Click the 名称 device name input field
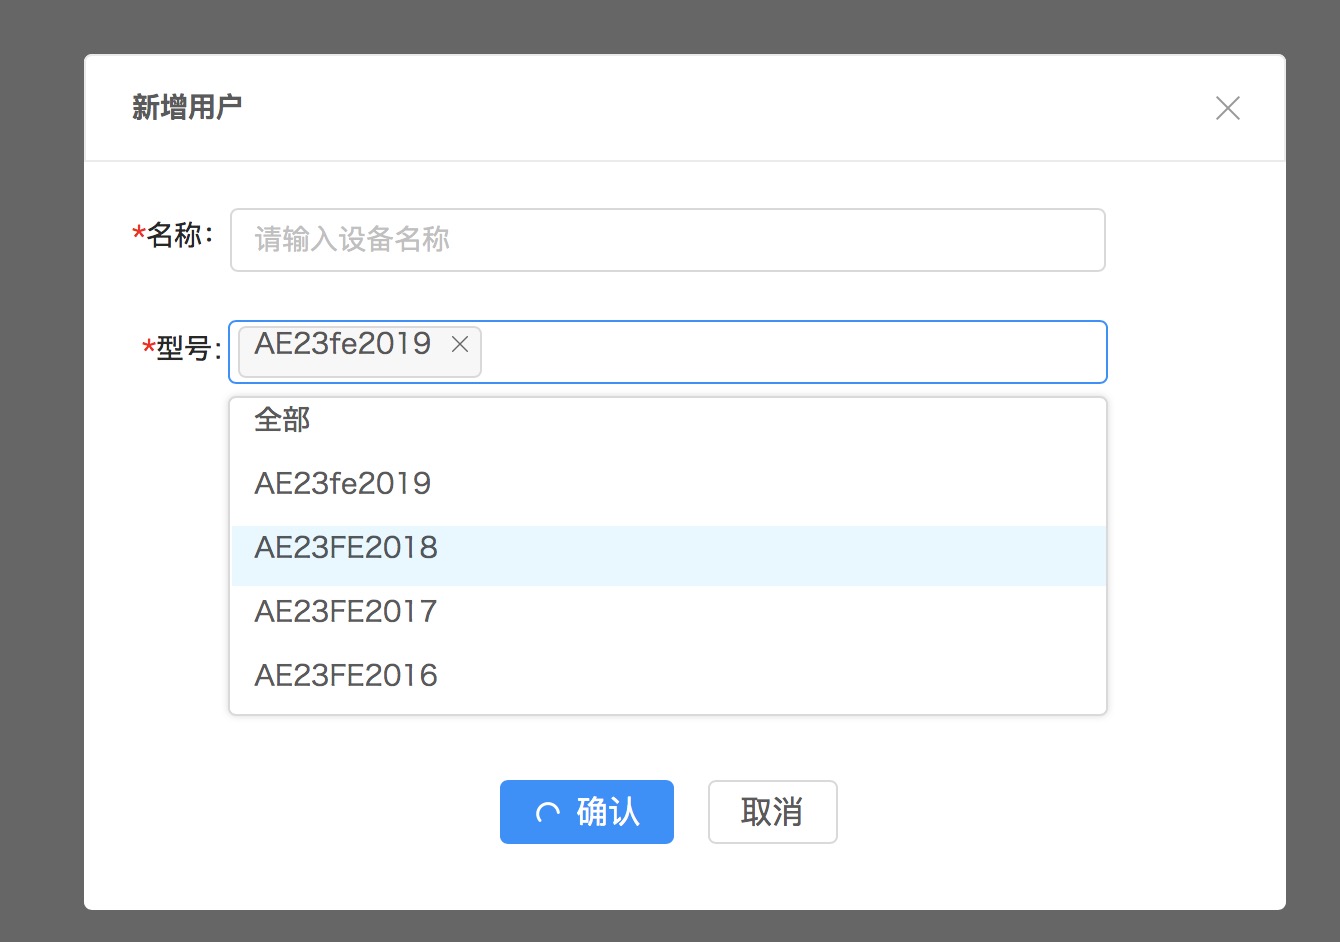The width and height of the screenshot is (1340, 942). click(667, 240)
